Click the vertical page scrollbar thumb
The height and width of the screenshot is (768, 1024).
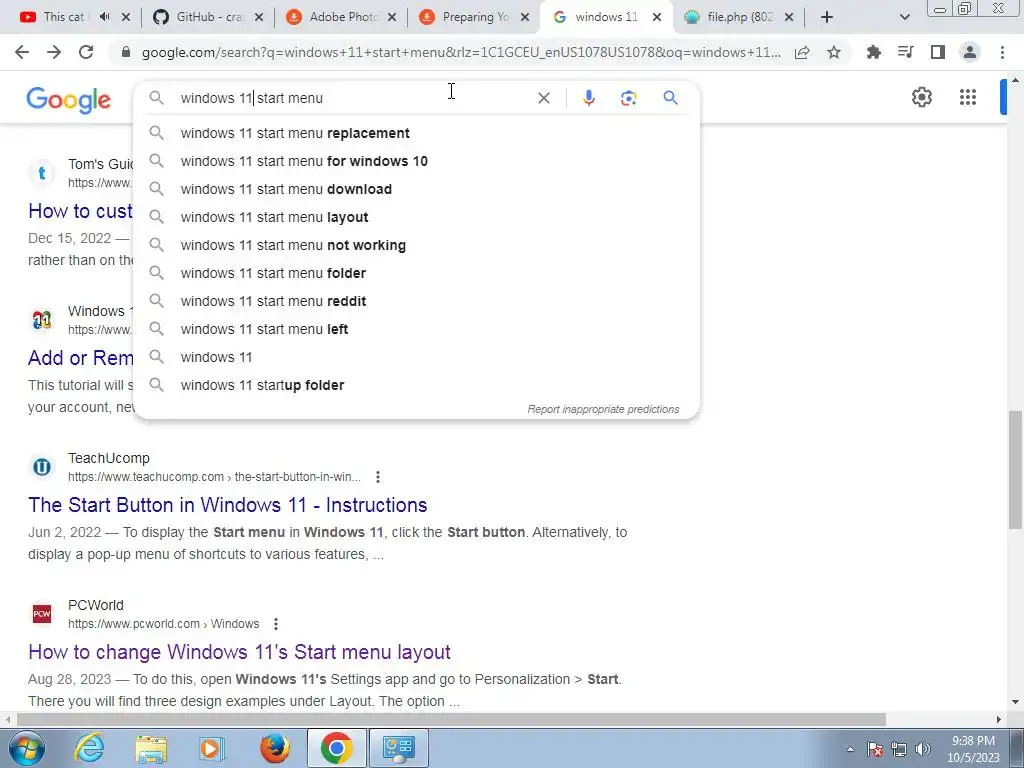[1015, 470]
